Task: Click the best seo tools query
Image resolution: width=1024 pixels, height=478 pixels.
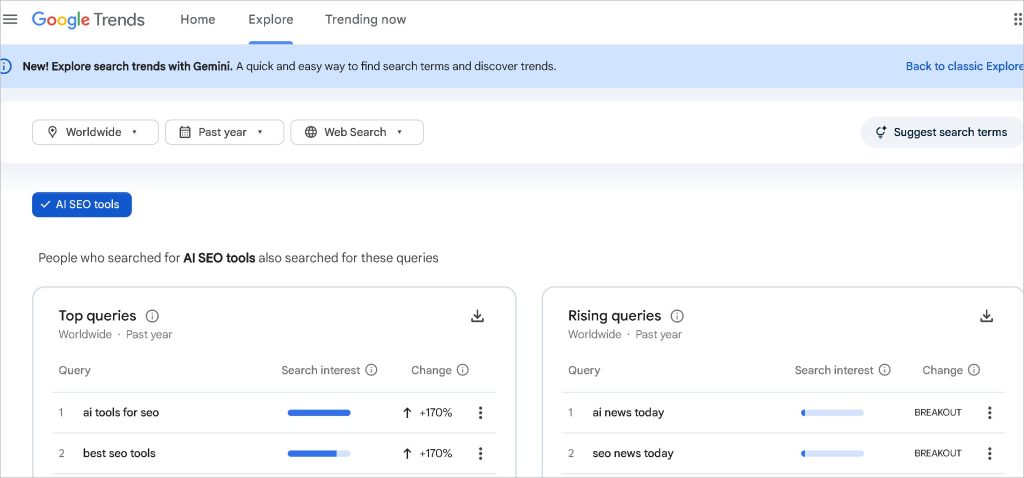Action: (119, 453)
